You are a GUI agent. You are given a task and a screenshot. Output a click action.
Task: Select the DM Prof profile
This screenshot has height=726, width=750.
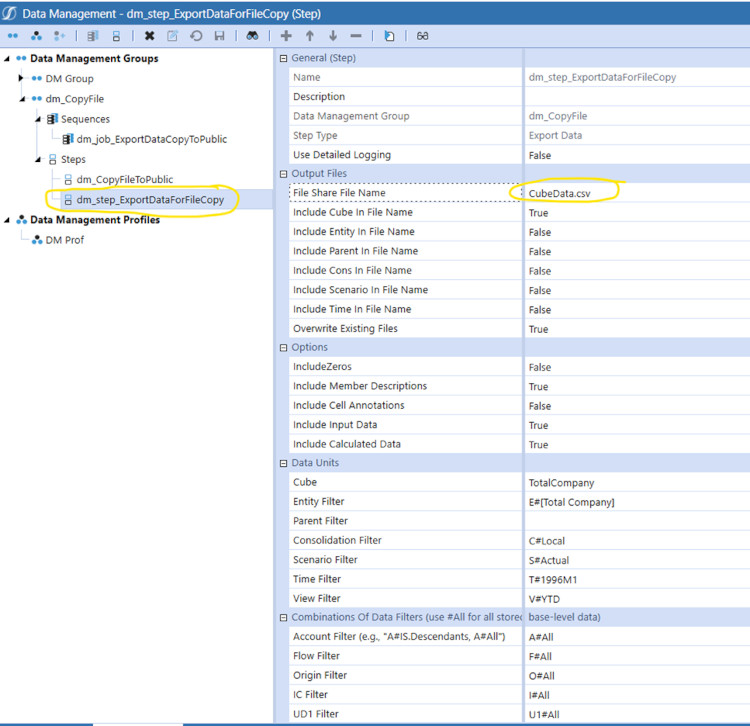[x=65, y=240]
